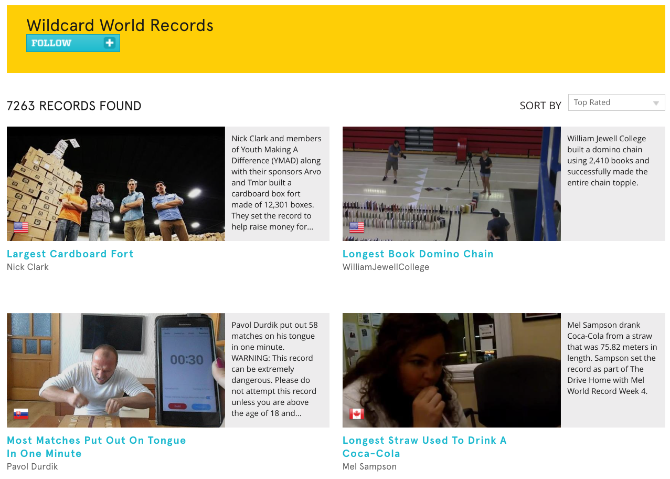The image size is (670, 479).
Task: Open Most Matches Put Out On Tongue link
Action: coord(96,447)
